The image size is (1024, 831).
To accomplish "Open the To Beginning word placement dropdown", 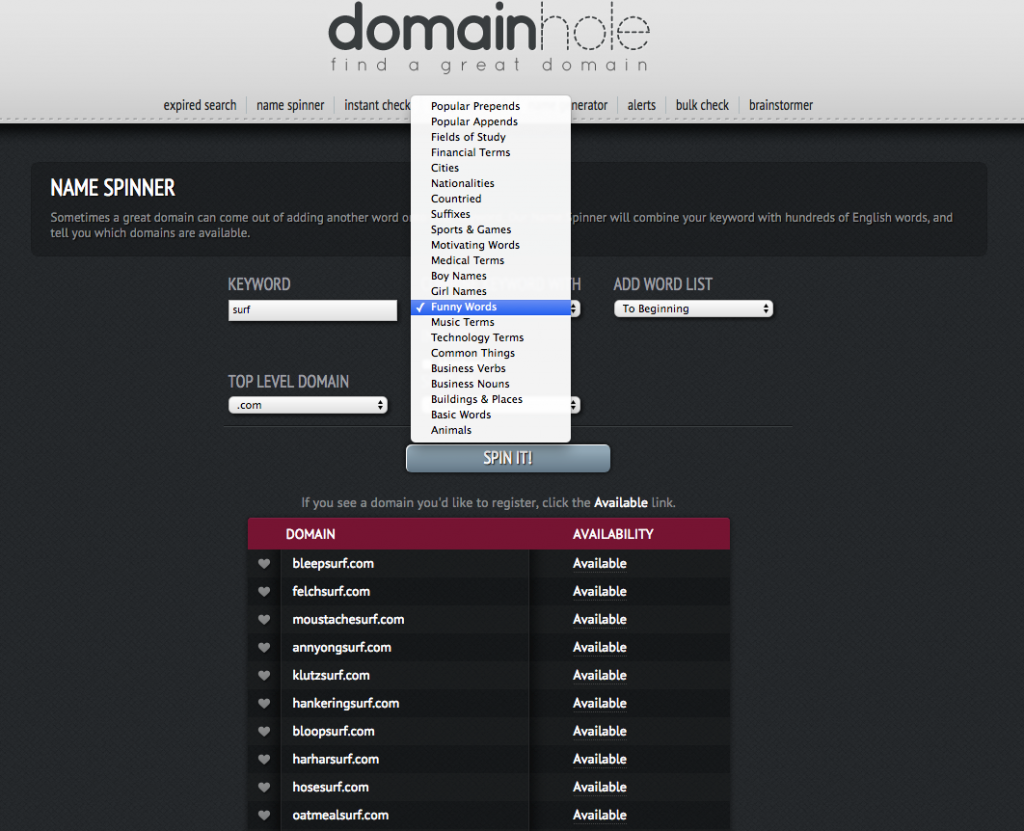I will [693, 308].
